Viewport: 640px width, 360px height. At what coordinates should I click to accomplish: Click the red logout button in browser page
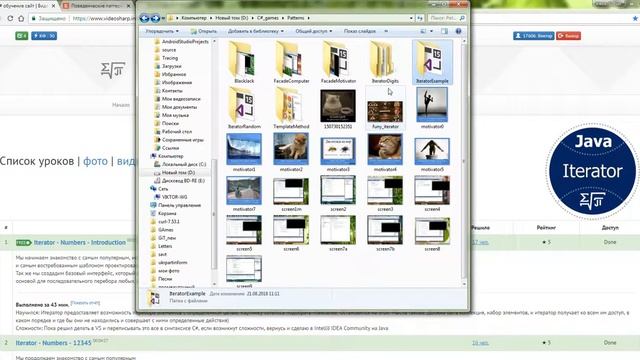pos(568,36)
